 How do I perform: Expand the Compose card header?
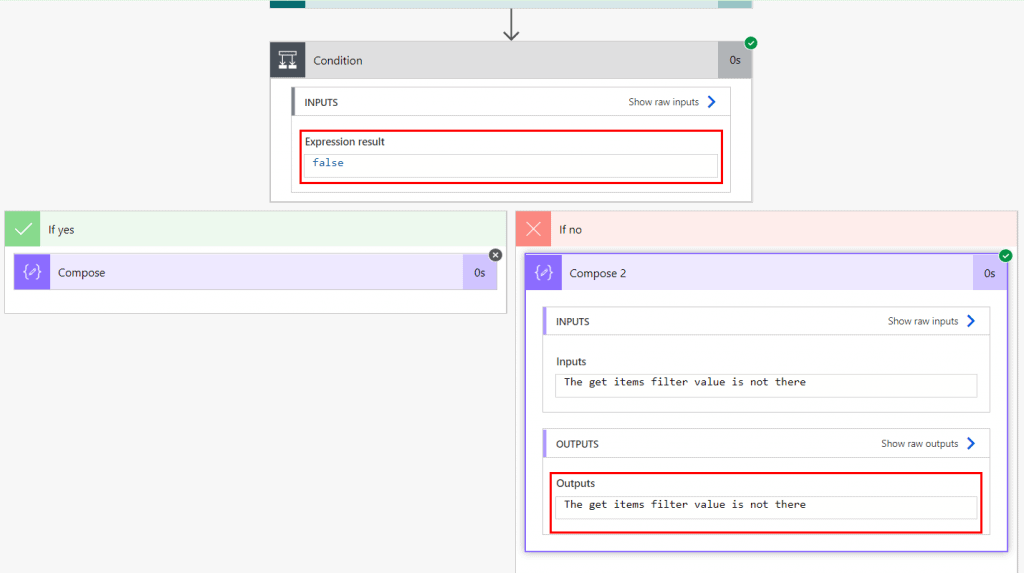pyautogui.click(x=255, y=272)
